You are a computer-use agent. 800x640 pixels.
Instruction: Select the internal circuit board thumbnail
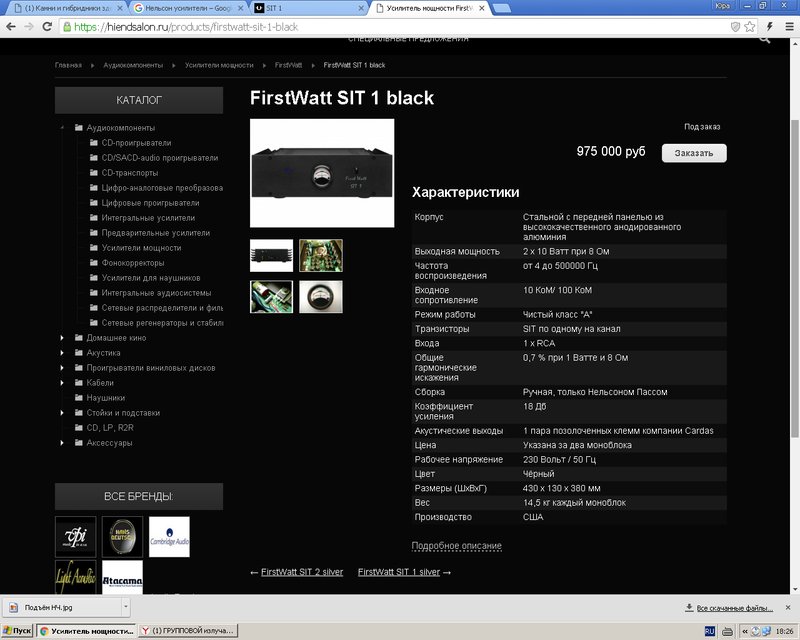[321, 255]
